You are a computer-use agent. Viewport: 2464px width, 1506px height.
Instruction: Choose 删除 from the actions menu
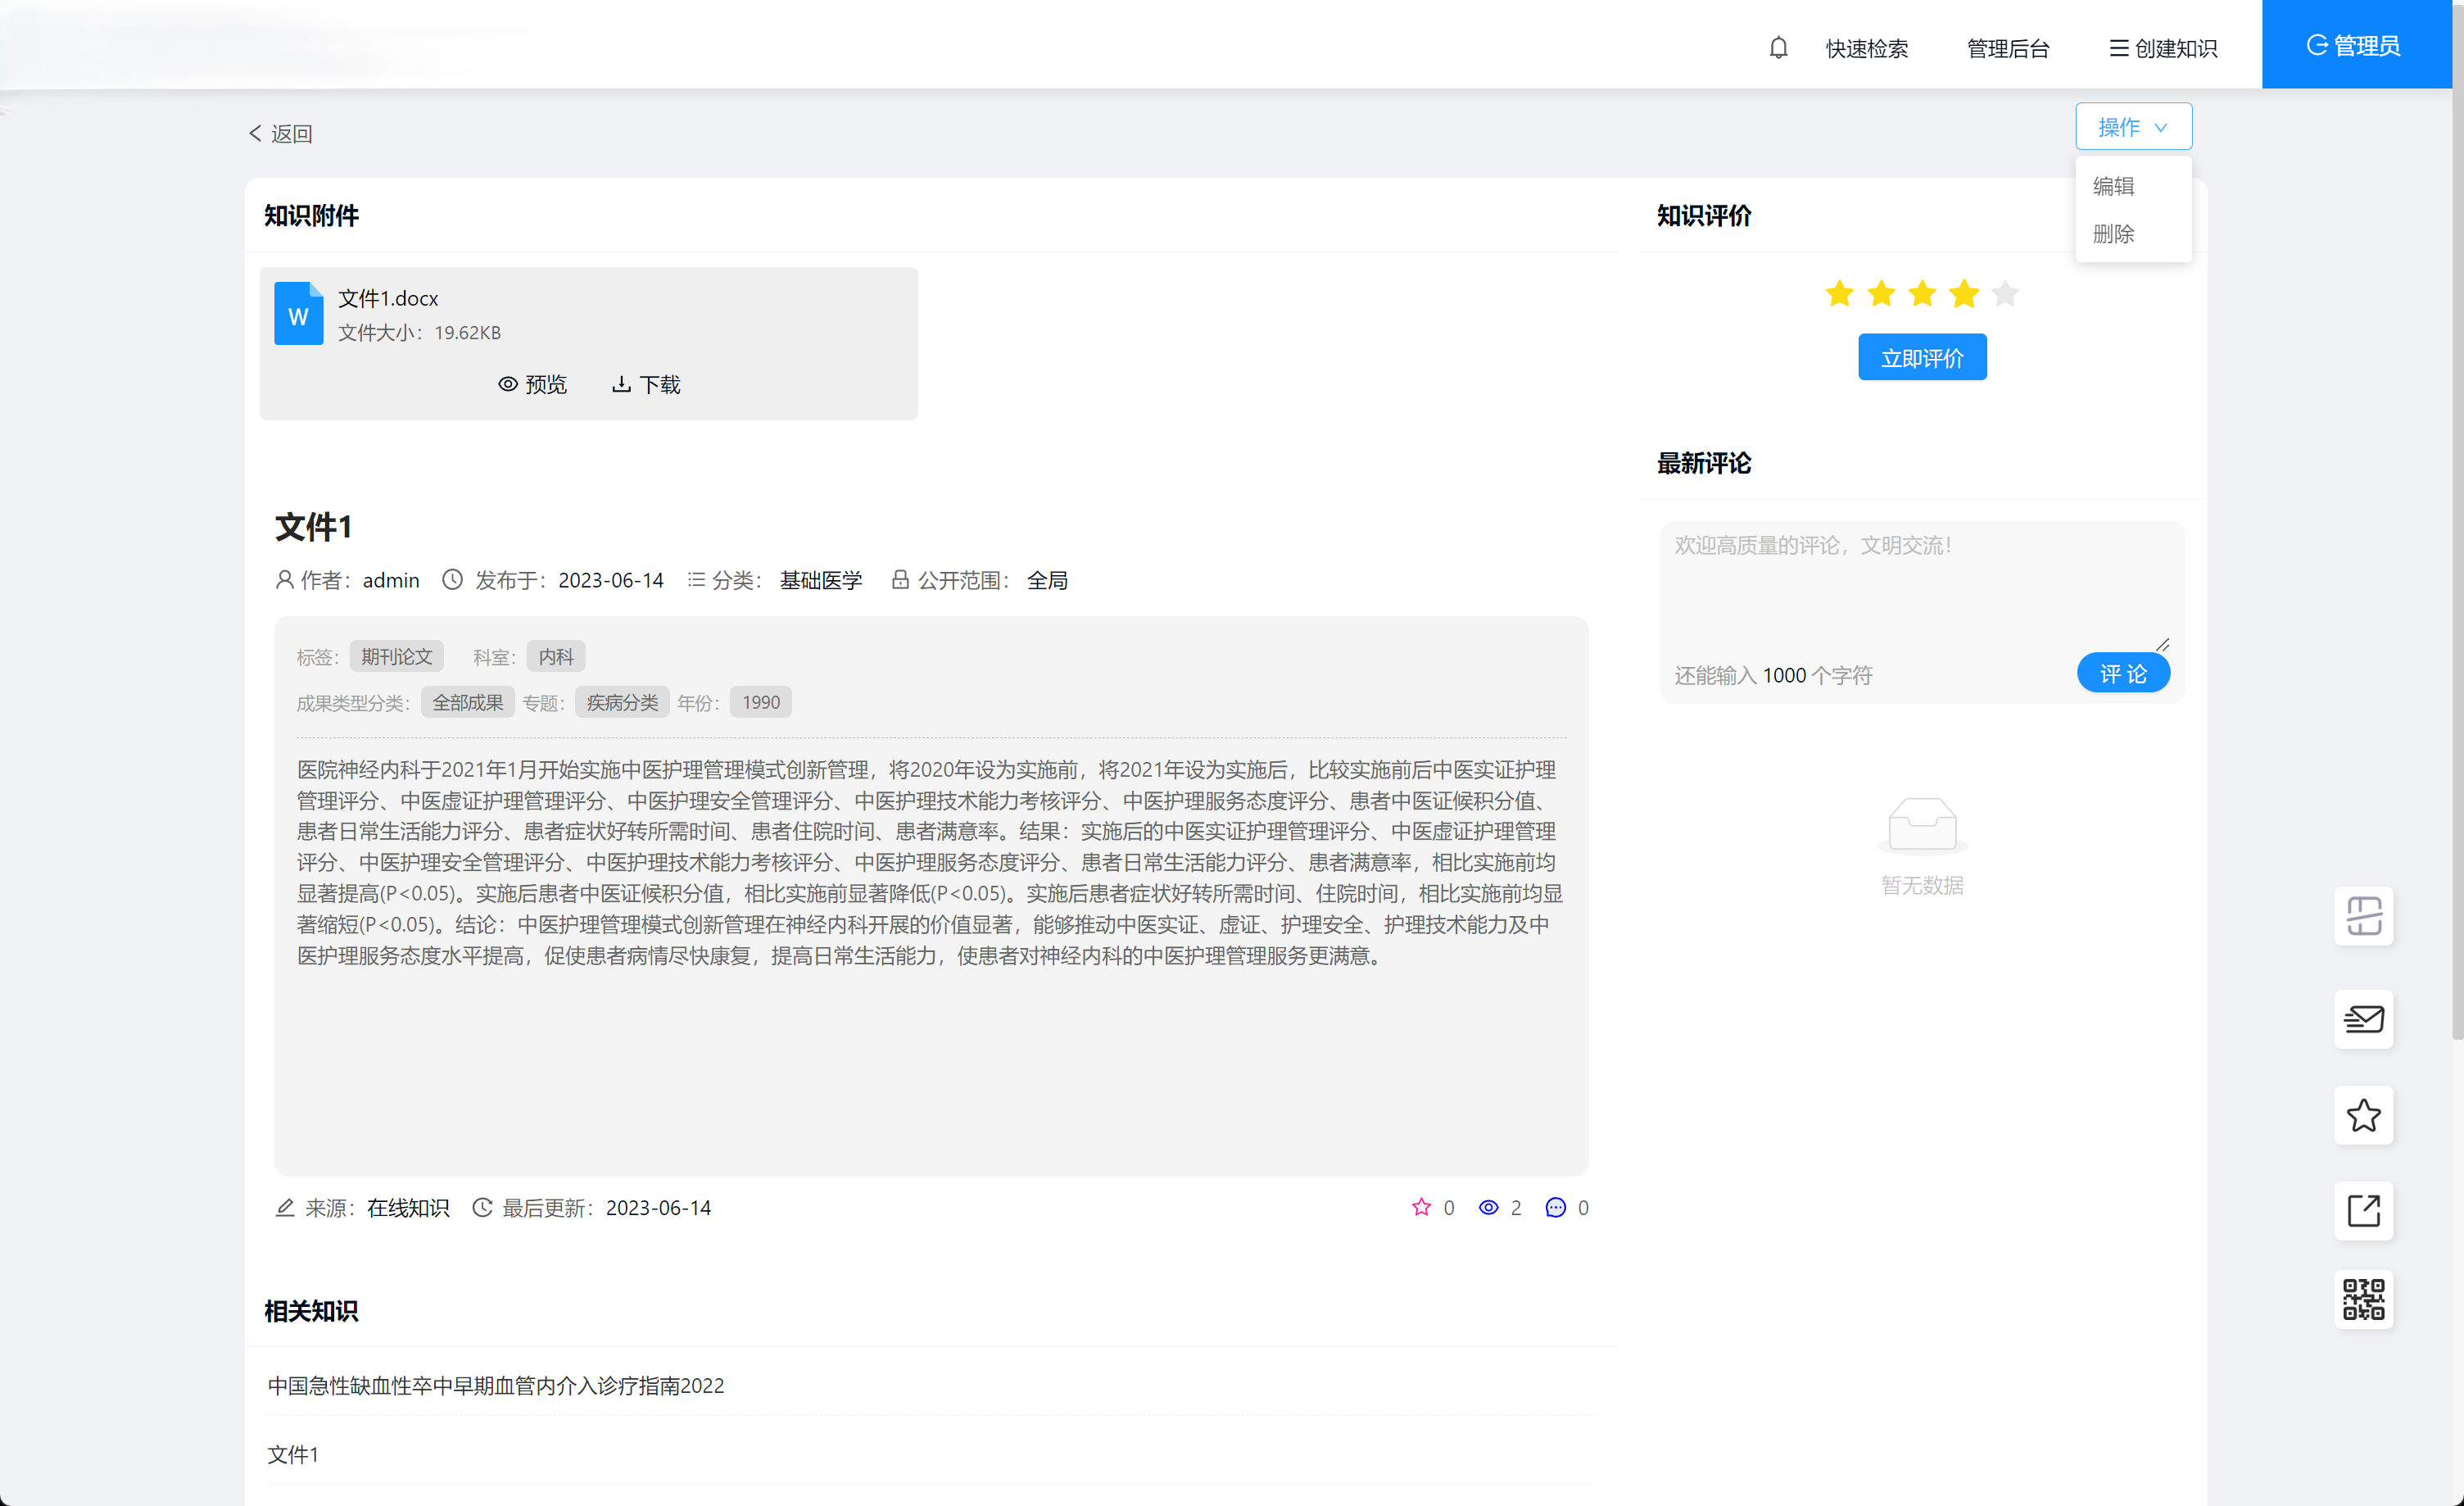(2113, 234)
